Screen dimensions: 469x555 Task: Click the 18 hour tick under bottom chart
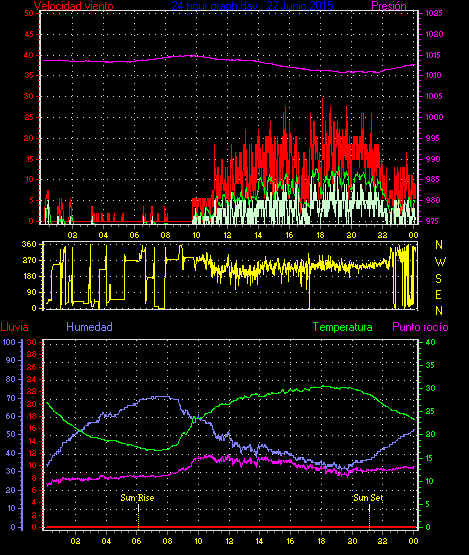(x=321, y=541)
